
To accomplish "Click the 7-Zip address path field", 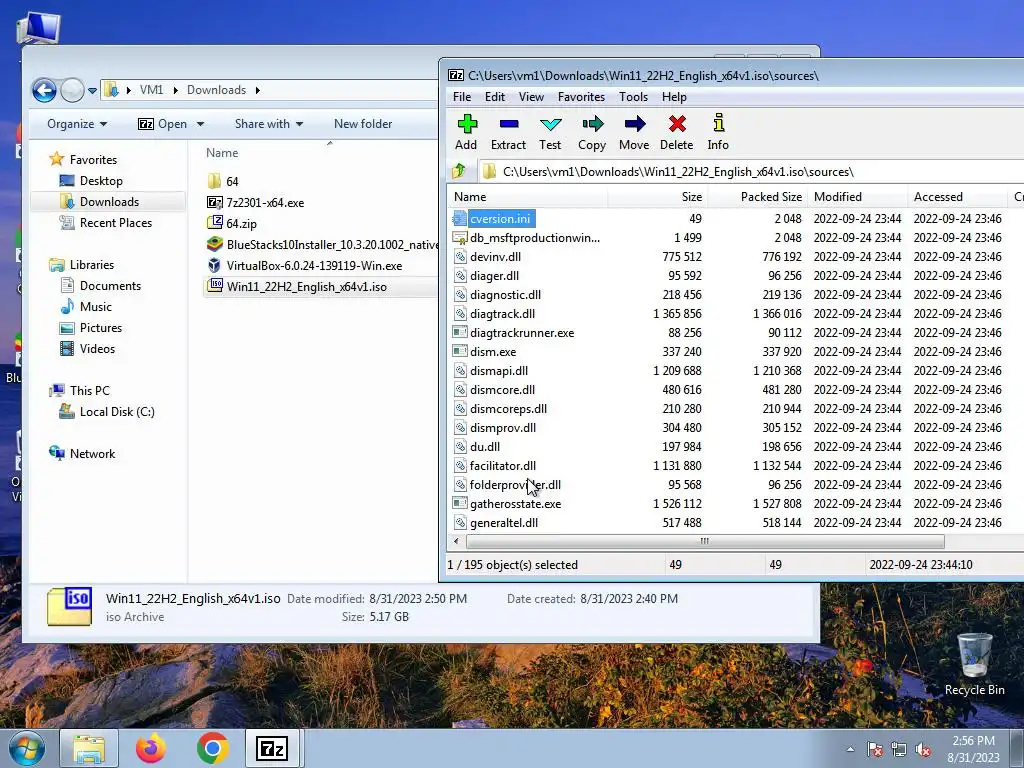I will 751,172.
